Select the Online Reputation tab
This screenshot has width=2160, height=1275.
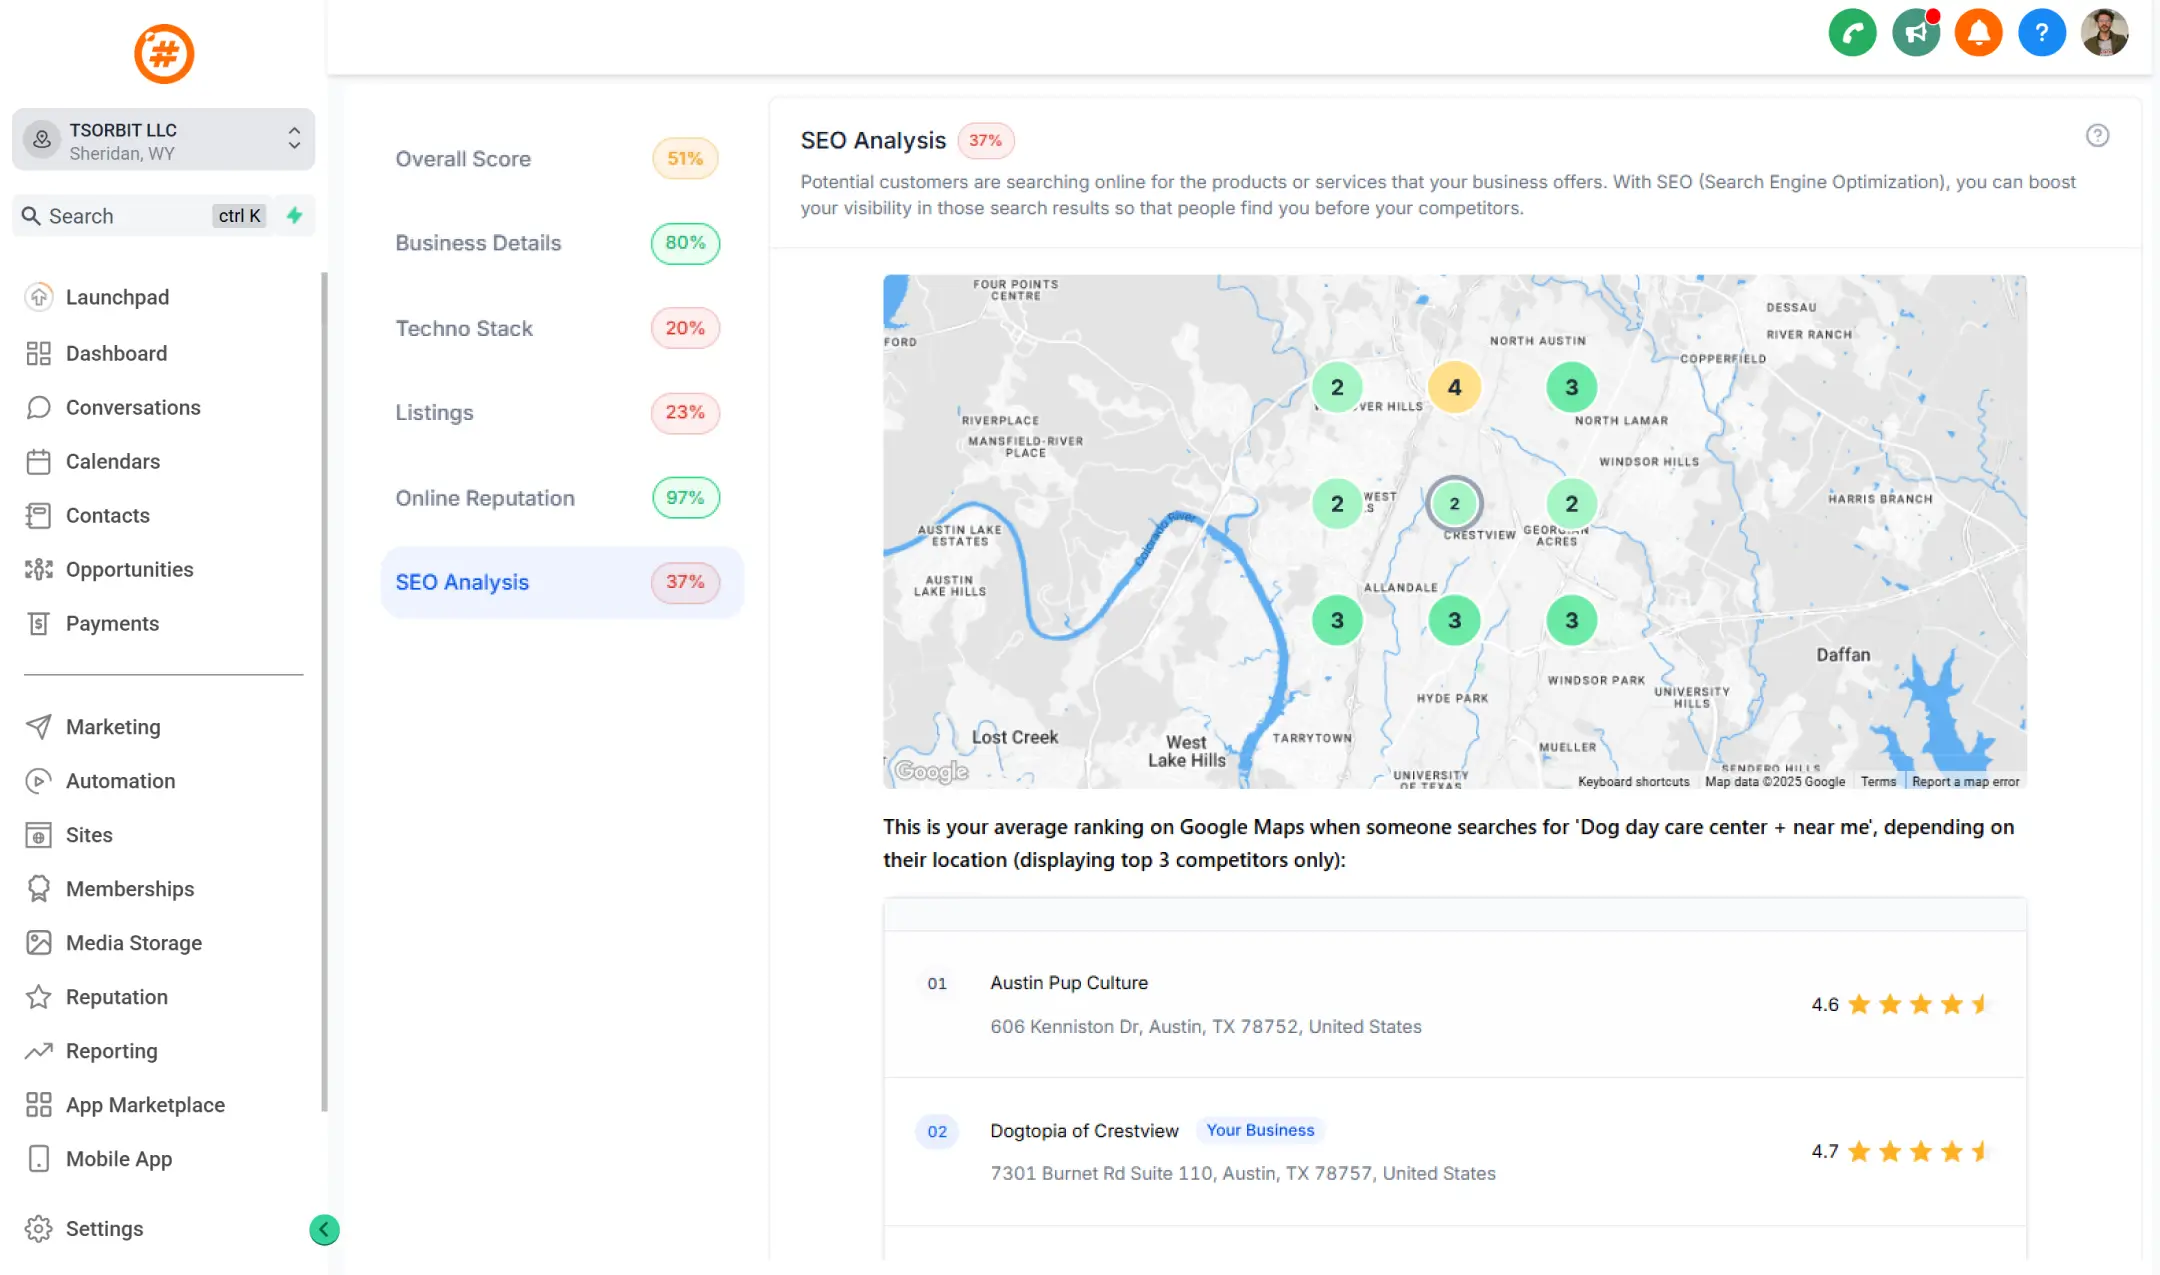coord(561,497)
